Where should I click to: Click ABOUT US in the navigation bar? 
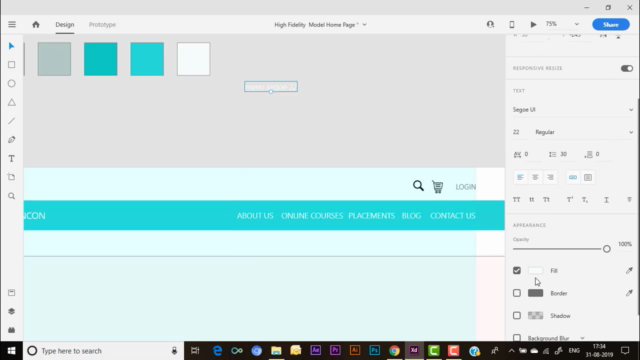click(x=255, y=216)
